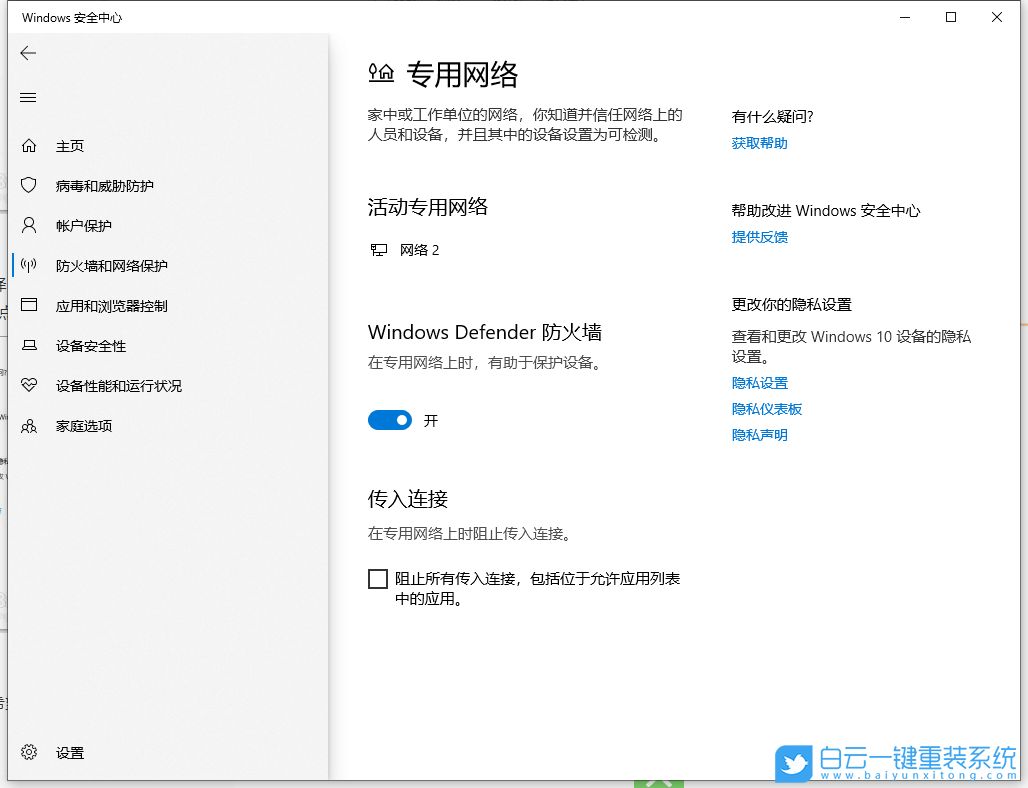
Task: Open 获取帮助 link
Action: 758,143
